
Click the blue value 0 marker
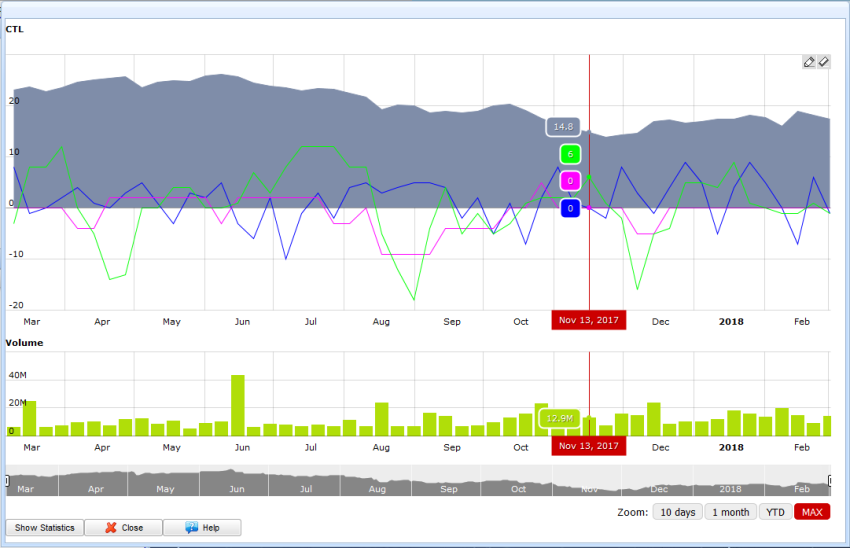(570, 208)
